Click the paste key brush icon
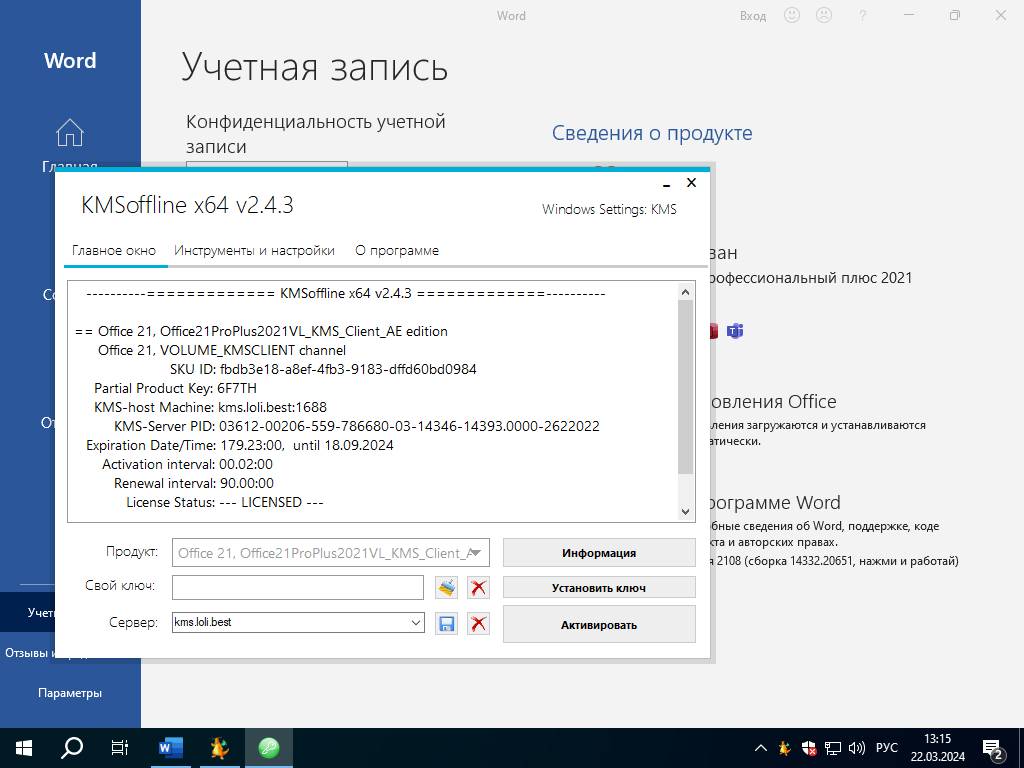The height and width of the screenshot is (768, 1024). coord(447,588)
